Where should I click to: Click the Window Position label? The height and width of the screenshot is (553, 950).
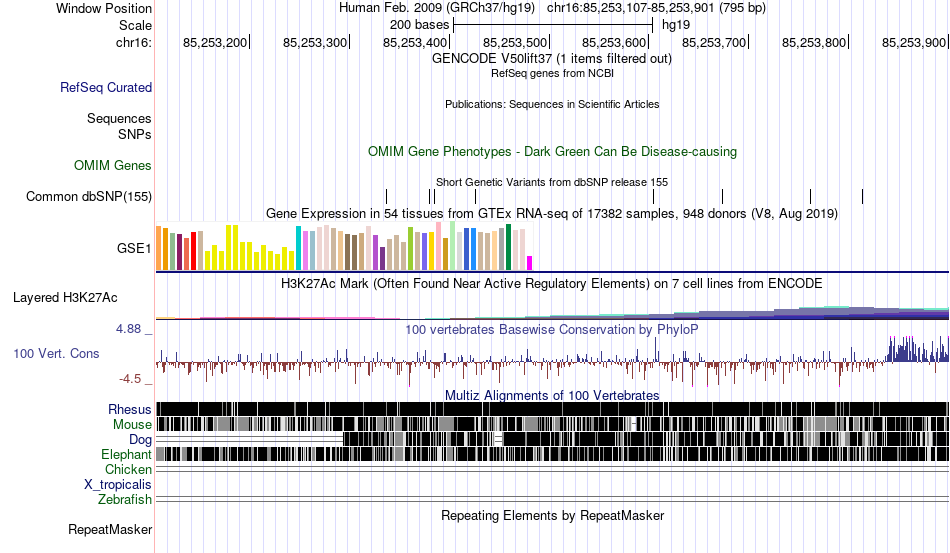coord(104,8)
